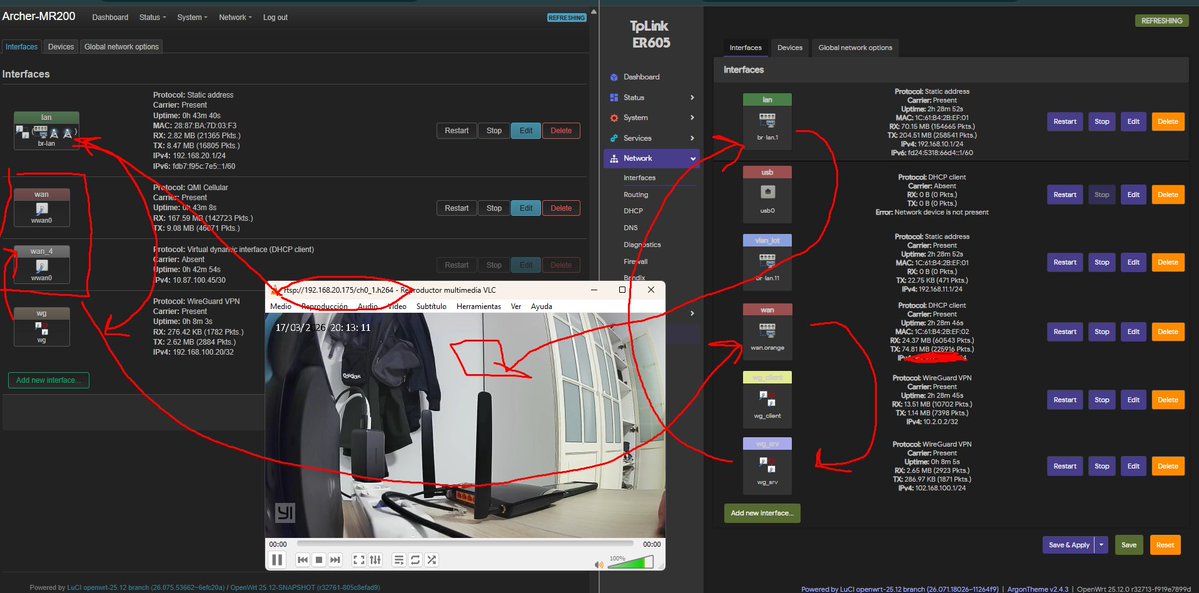Show the VLC playlist
The height and width of the screenshot is (593, 1199).
pyautogui.click(x=398, y=560)
